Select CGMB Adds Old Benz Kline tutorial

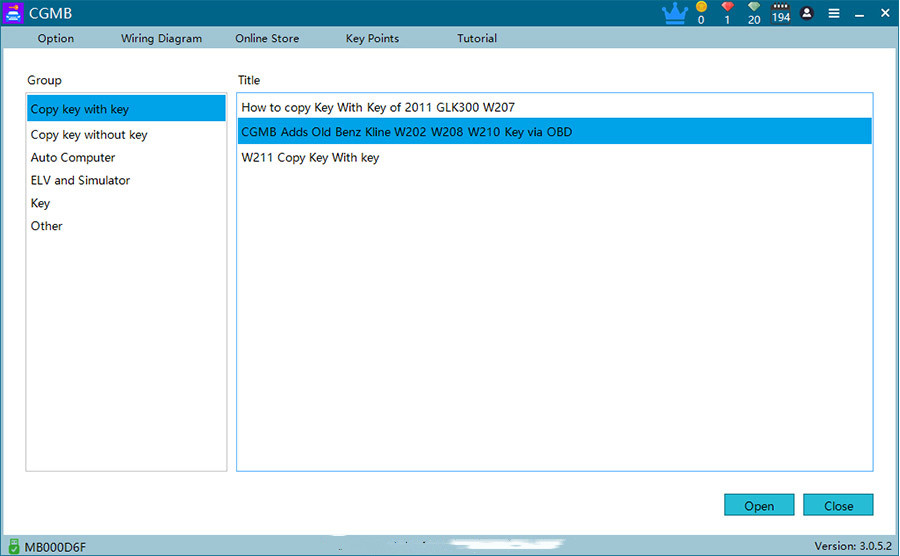554,131
